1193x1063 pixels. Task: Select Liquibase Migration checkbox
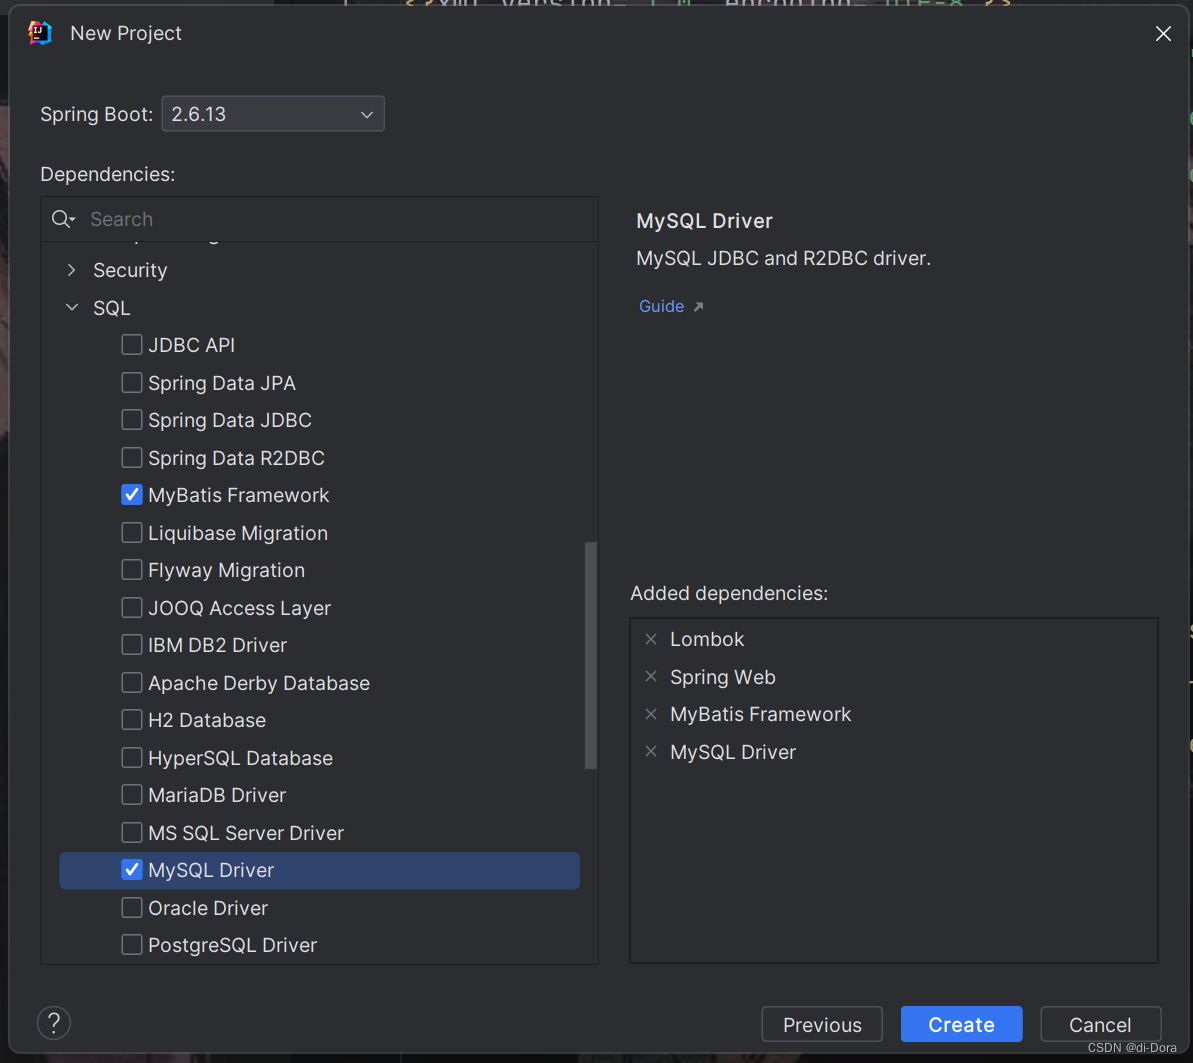[x=132, y=533]
